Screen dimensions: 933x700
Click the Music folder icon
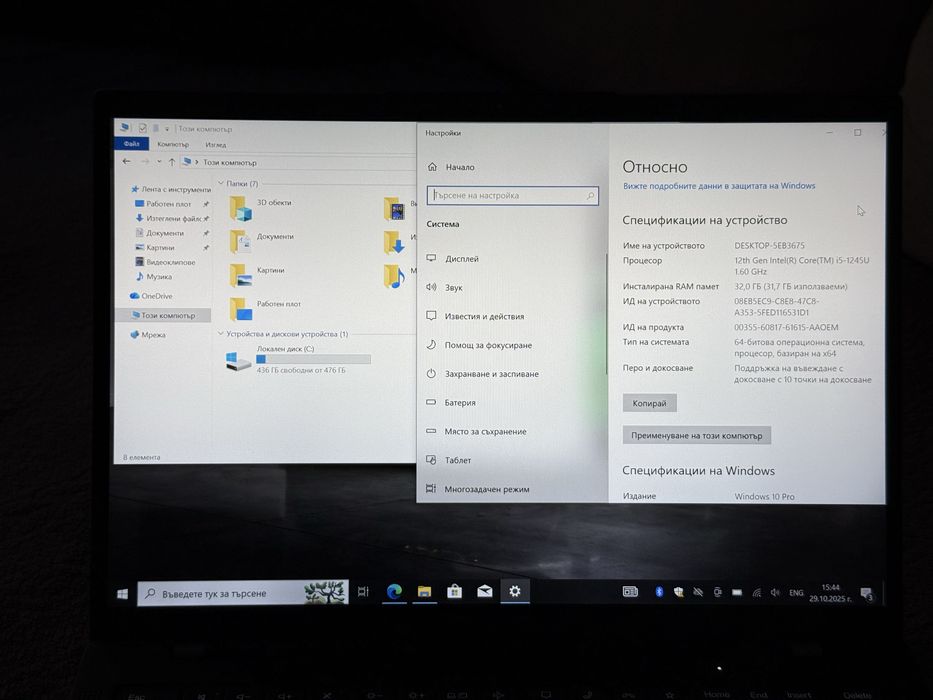coord(395,276)
